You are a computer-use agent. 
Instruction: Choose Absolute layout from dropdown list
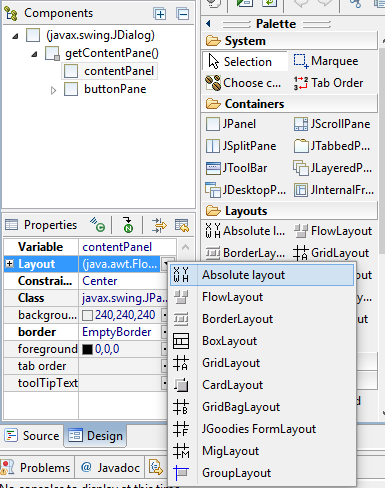pyautogui.click(x=262, y=275)
